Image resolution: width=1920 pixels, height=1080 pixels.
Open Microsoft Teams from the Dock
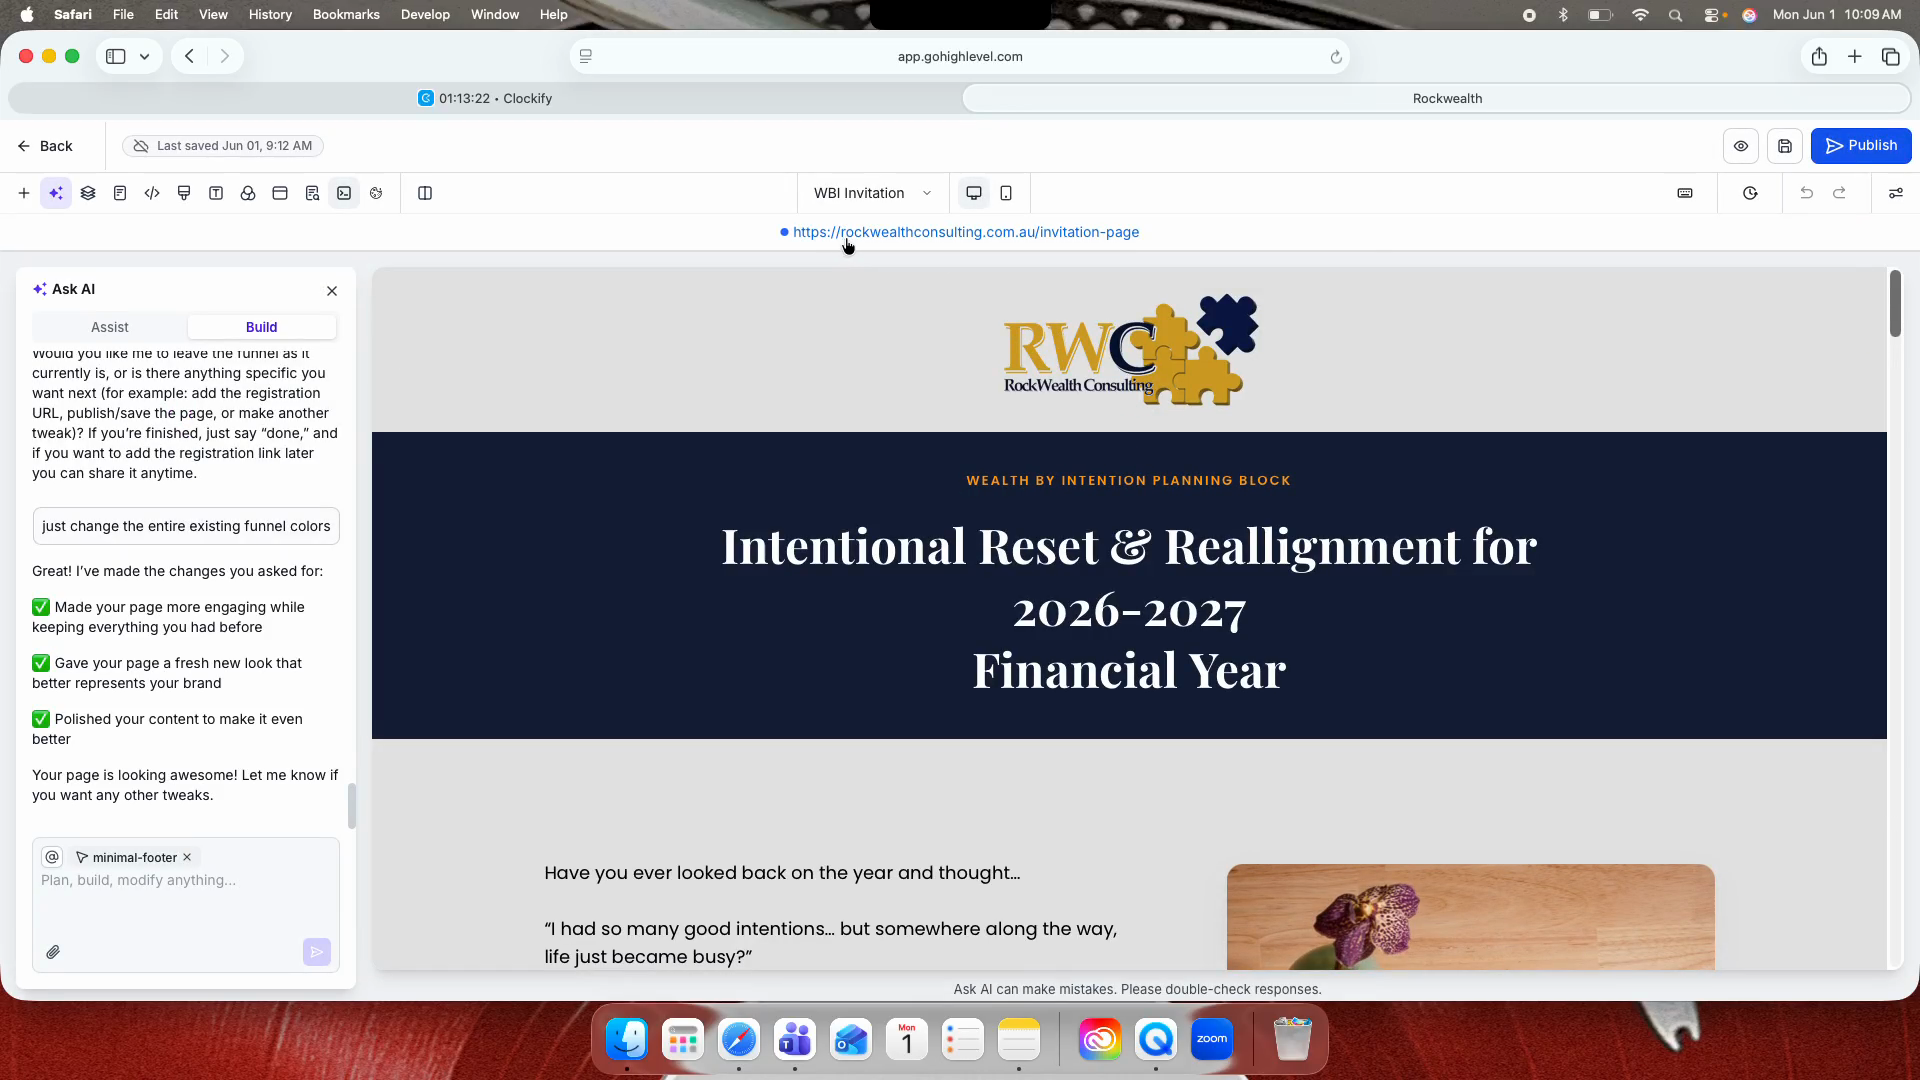click(x=795, y=1040)
